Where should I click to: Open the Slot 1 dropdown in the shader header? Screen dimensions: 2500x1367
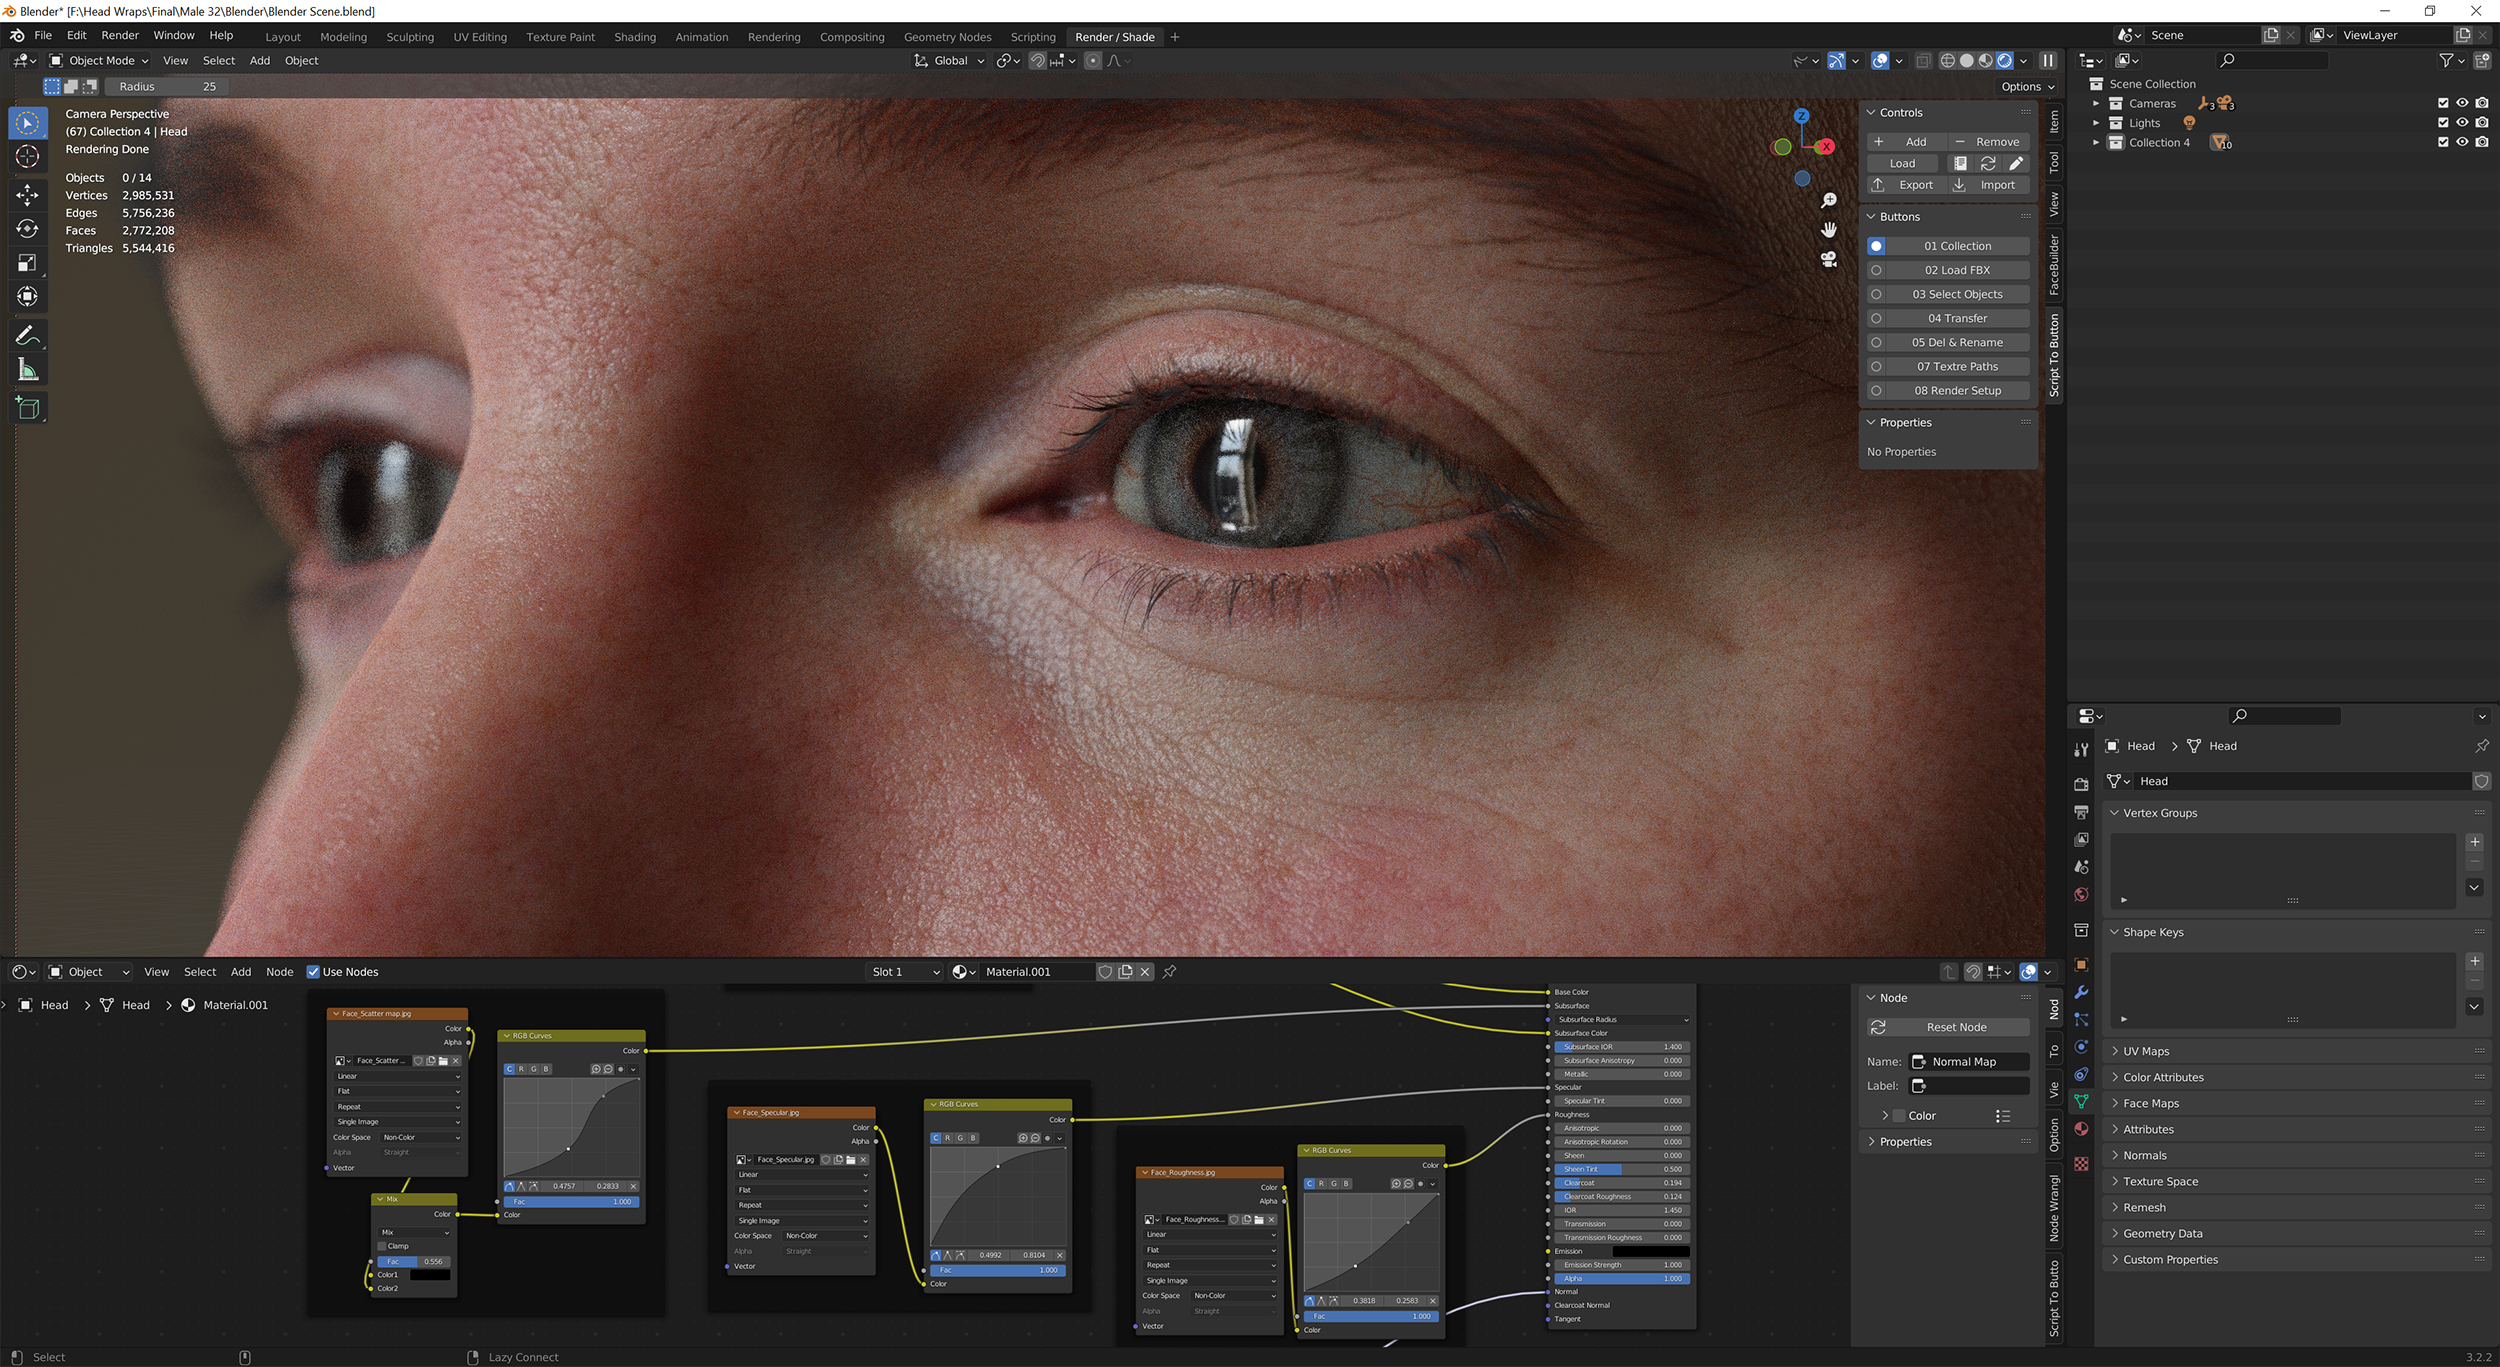point(903,971)
